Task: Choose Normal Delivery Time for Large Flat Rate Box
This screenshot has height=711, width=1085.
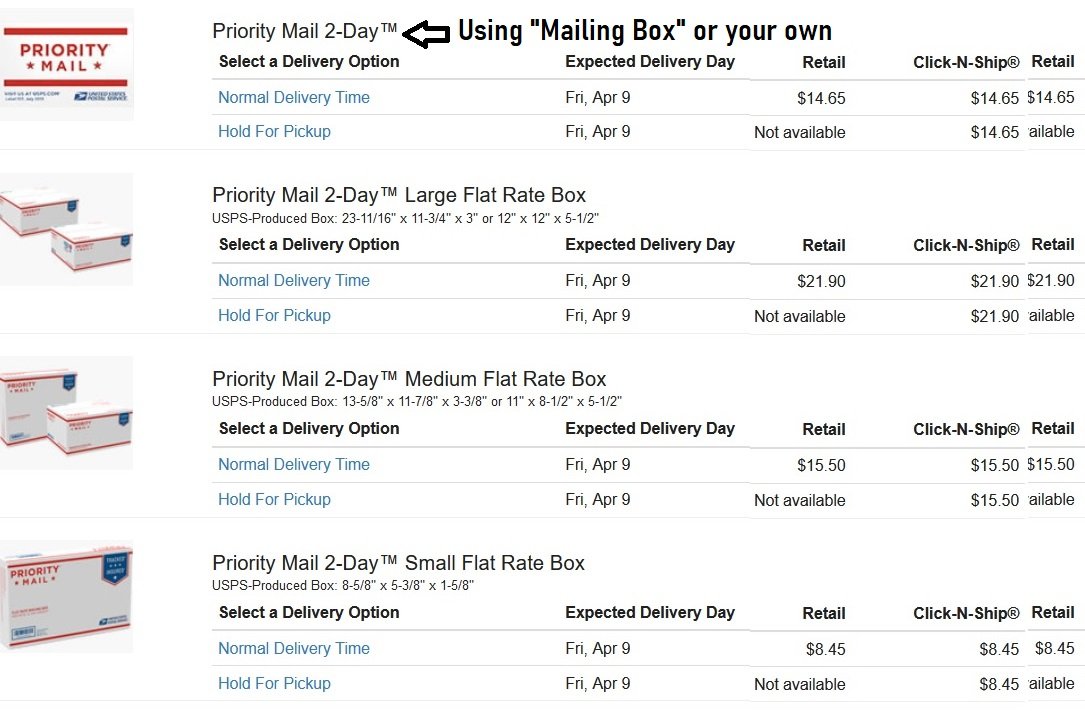Action: [x=294, y=281]
